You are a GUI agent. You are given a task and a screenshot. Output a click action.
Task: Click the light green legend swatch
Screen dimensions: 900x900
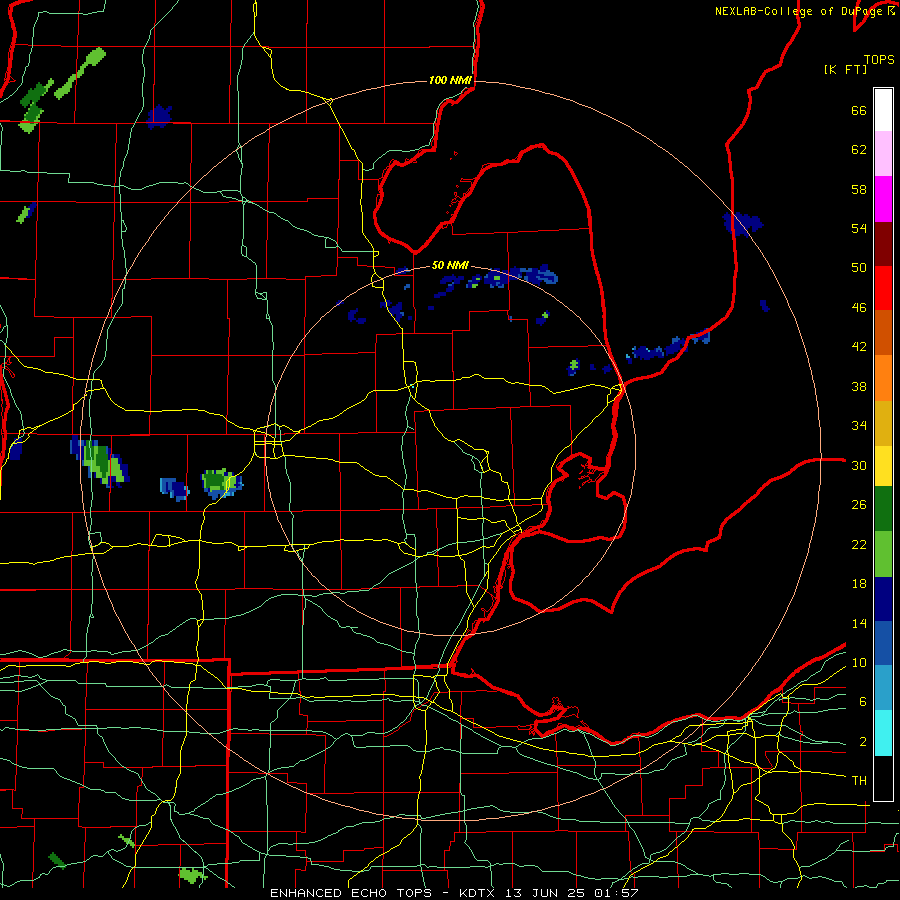coord(883,554)
